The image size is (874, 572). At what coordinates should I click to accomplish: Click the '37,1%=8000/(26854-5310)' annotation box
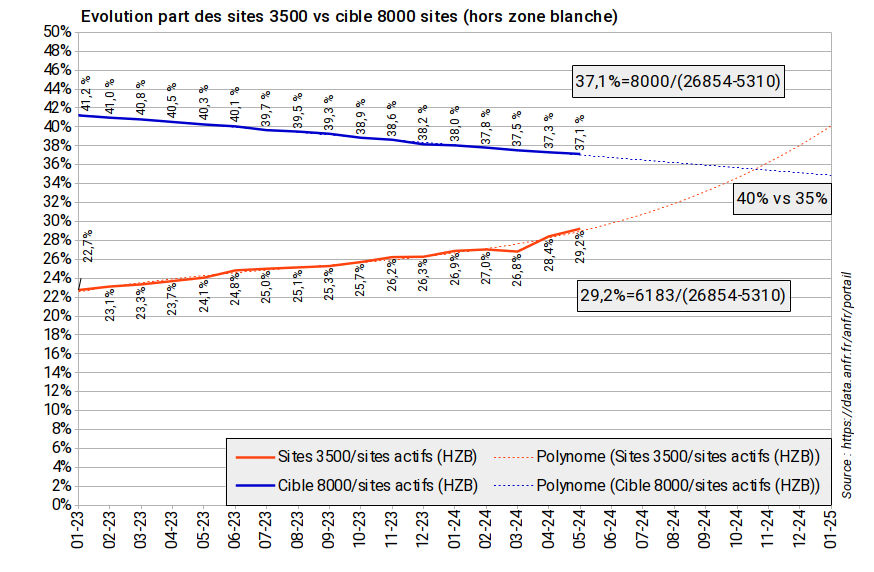pyautogui.click(x=676, y=81)
